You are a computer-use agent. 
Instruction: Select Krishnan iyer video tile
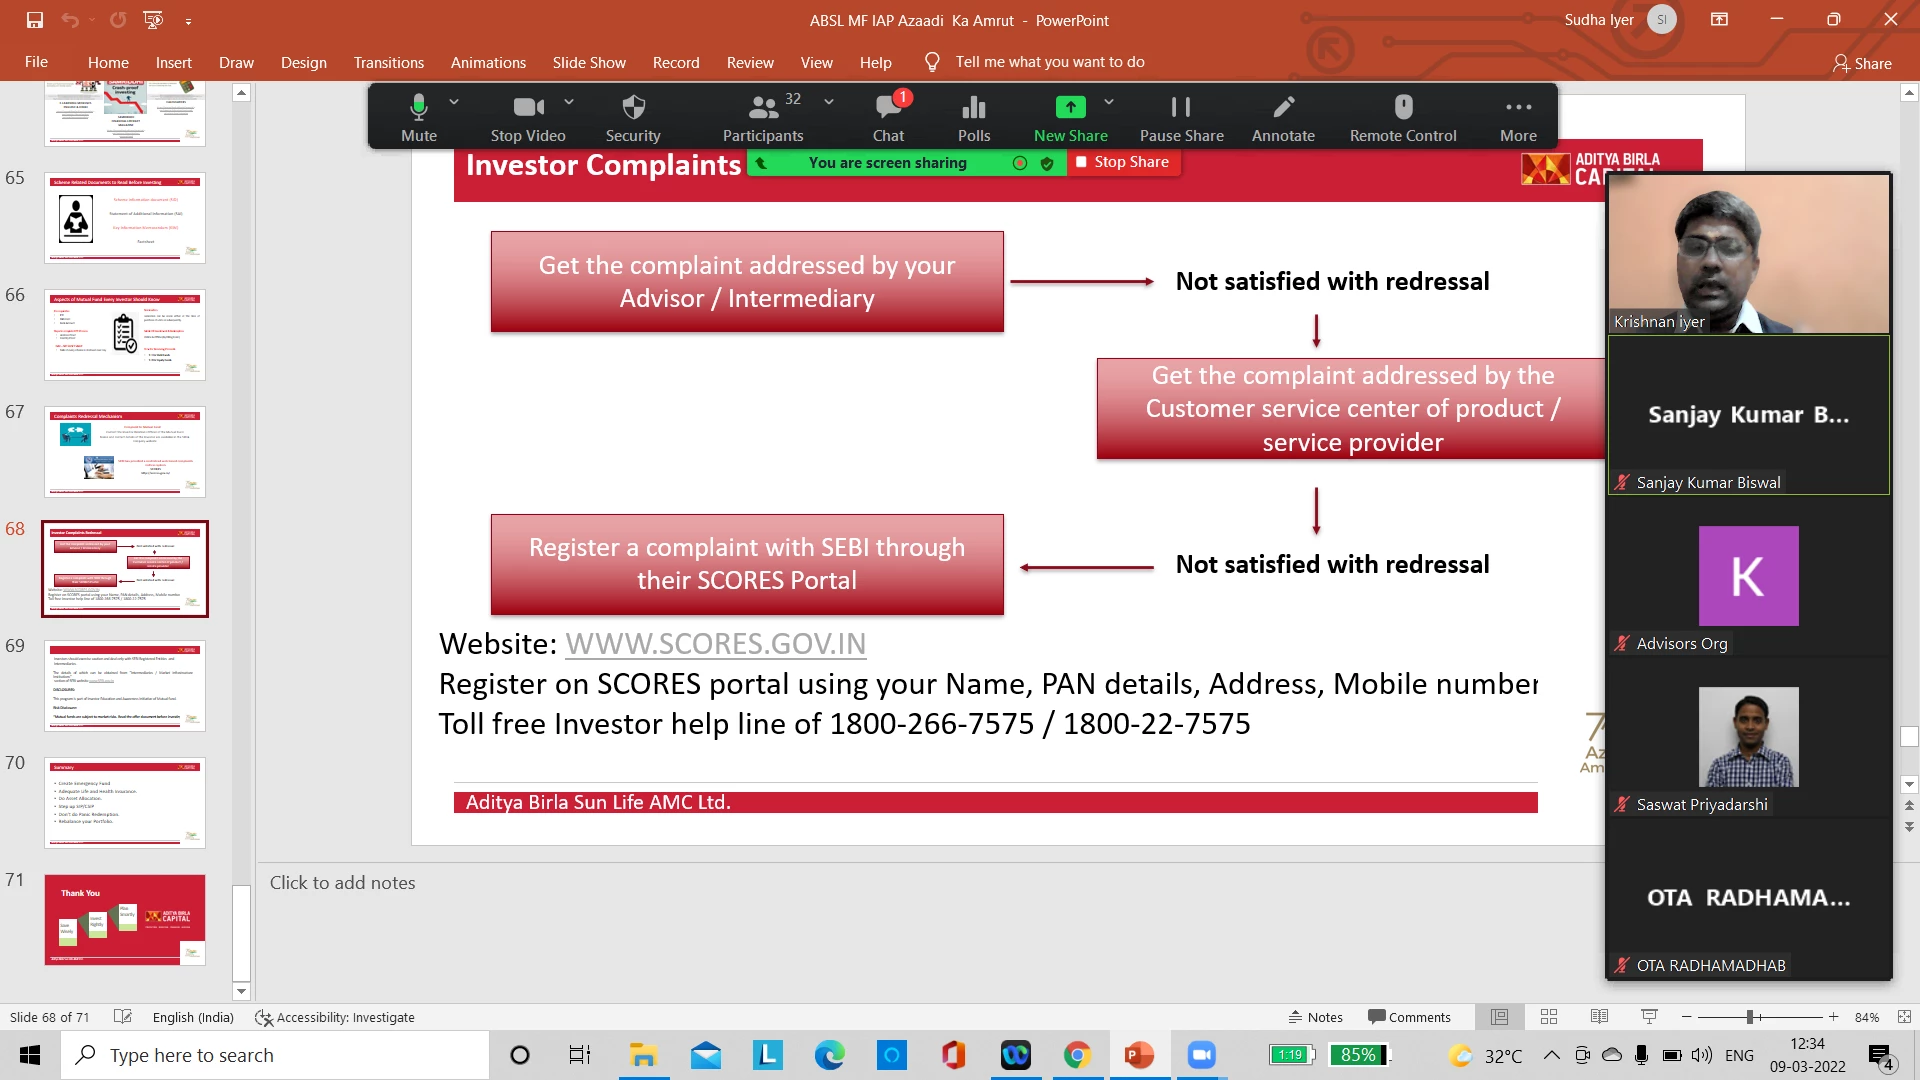(1748, 254)
